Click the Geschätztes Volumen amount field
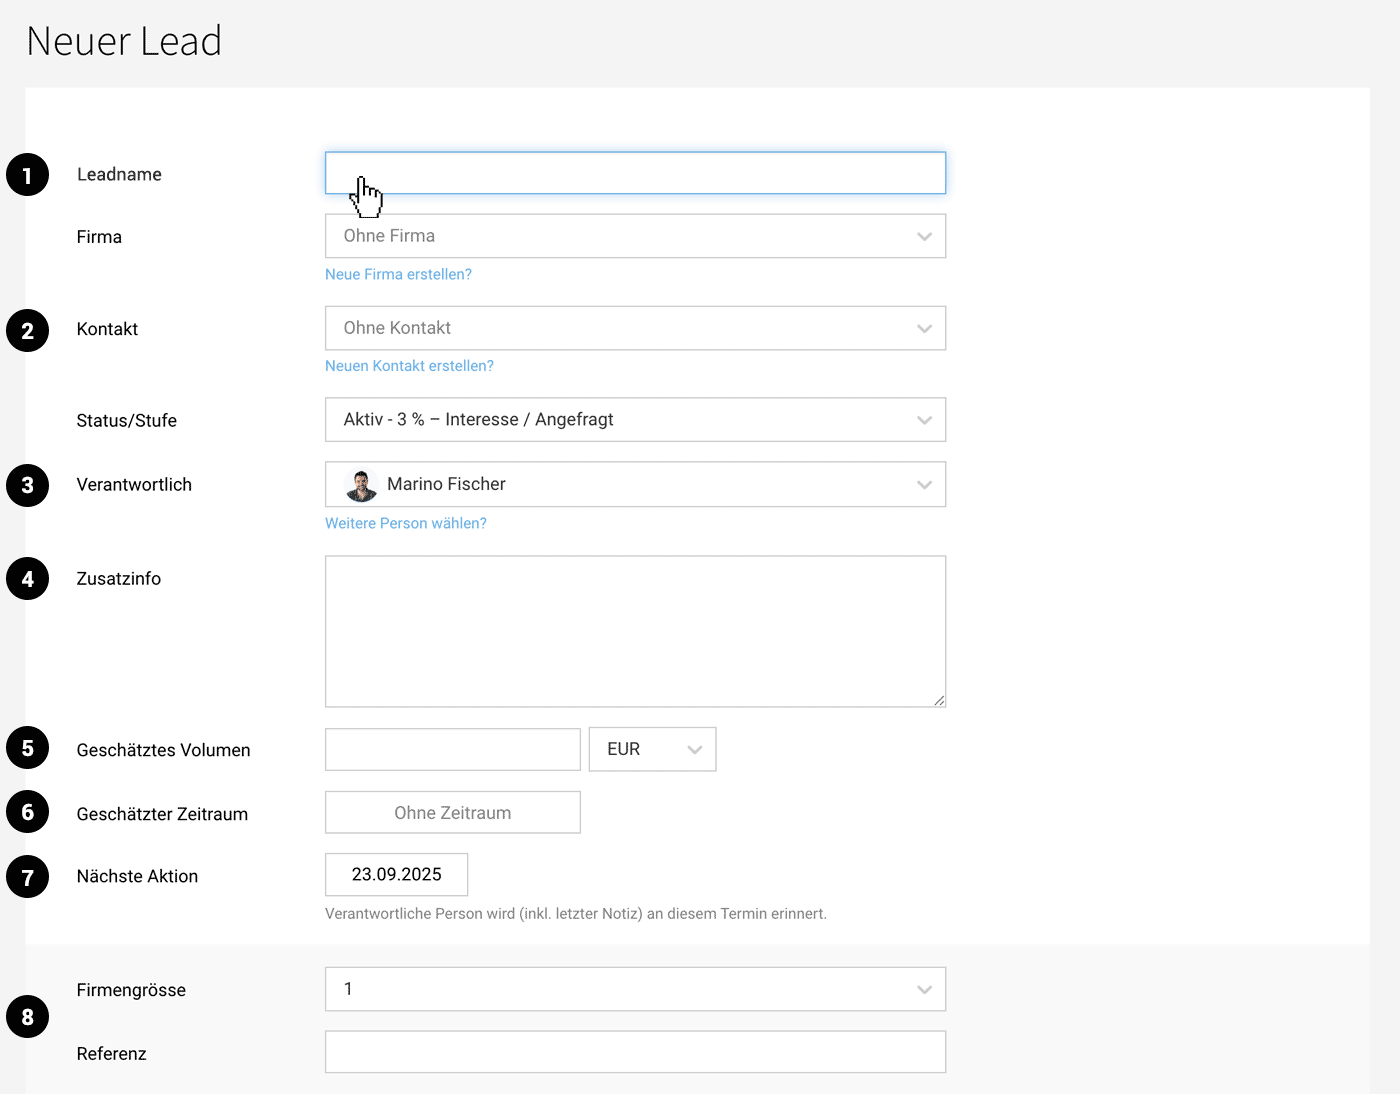Viewport: 1400px width, 1094px height. [x=452, y=748]
